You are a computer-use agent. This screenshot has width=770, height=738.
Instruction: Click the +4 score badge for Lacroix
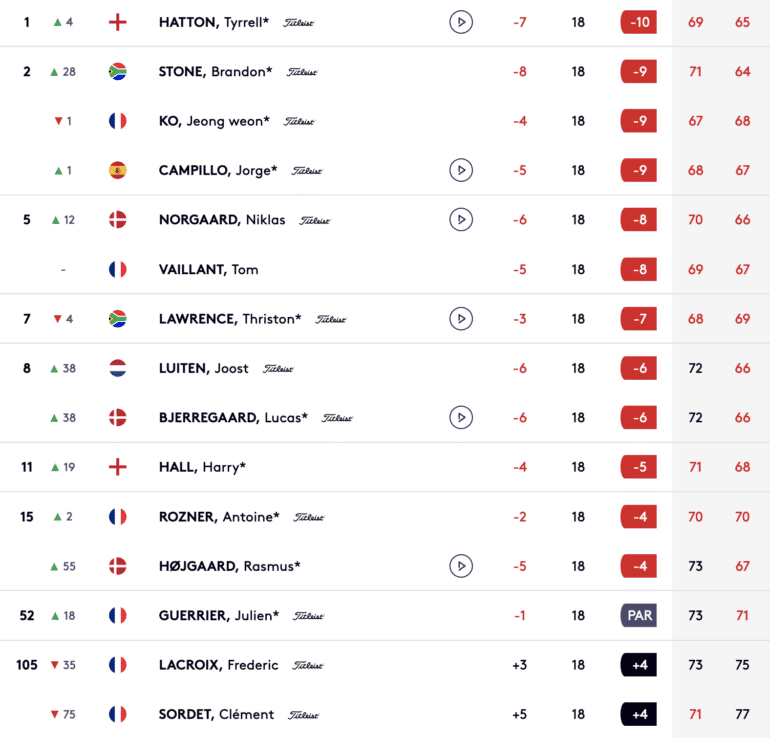tap(639, 665)
